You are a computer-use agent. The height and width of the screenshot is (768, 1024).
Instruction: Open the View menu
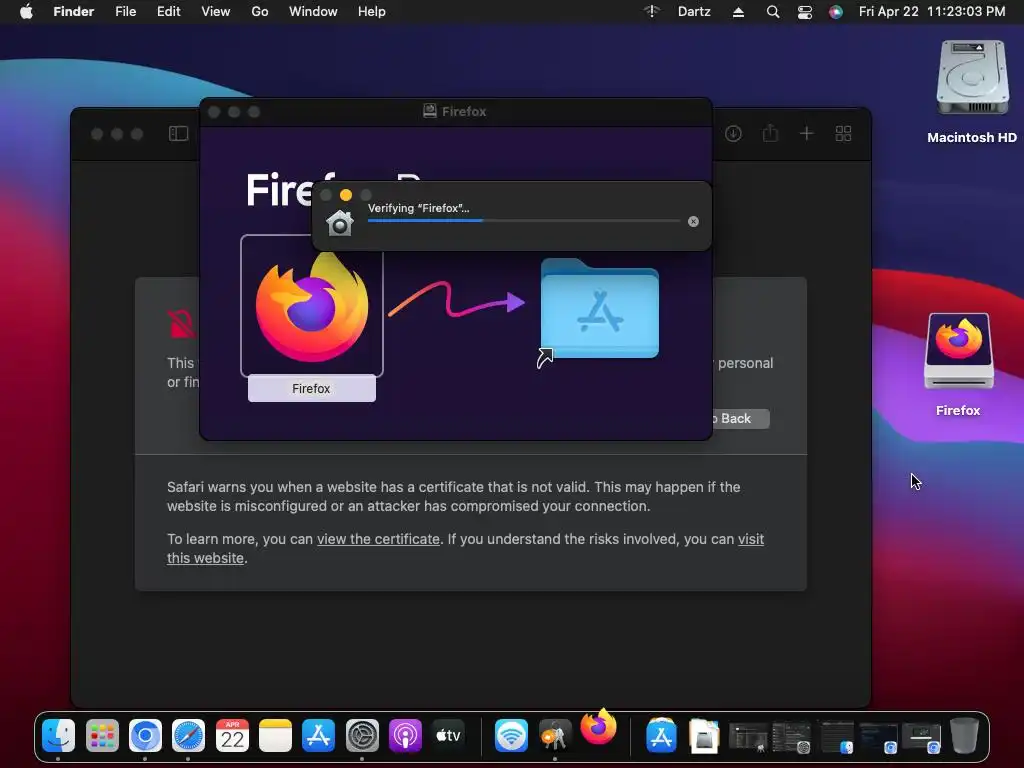tap(216, 12)
